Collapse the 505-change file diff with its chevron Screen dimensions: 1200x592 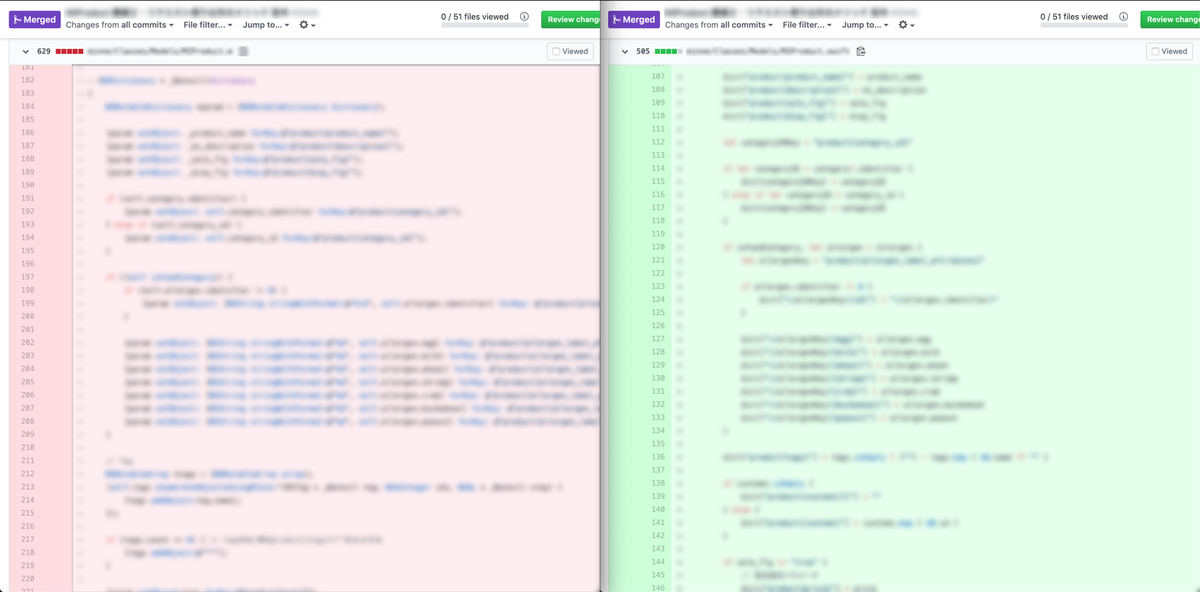(x=624, y=51)
